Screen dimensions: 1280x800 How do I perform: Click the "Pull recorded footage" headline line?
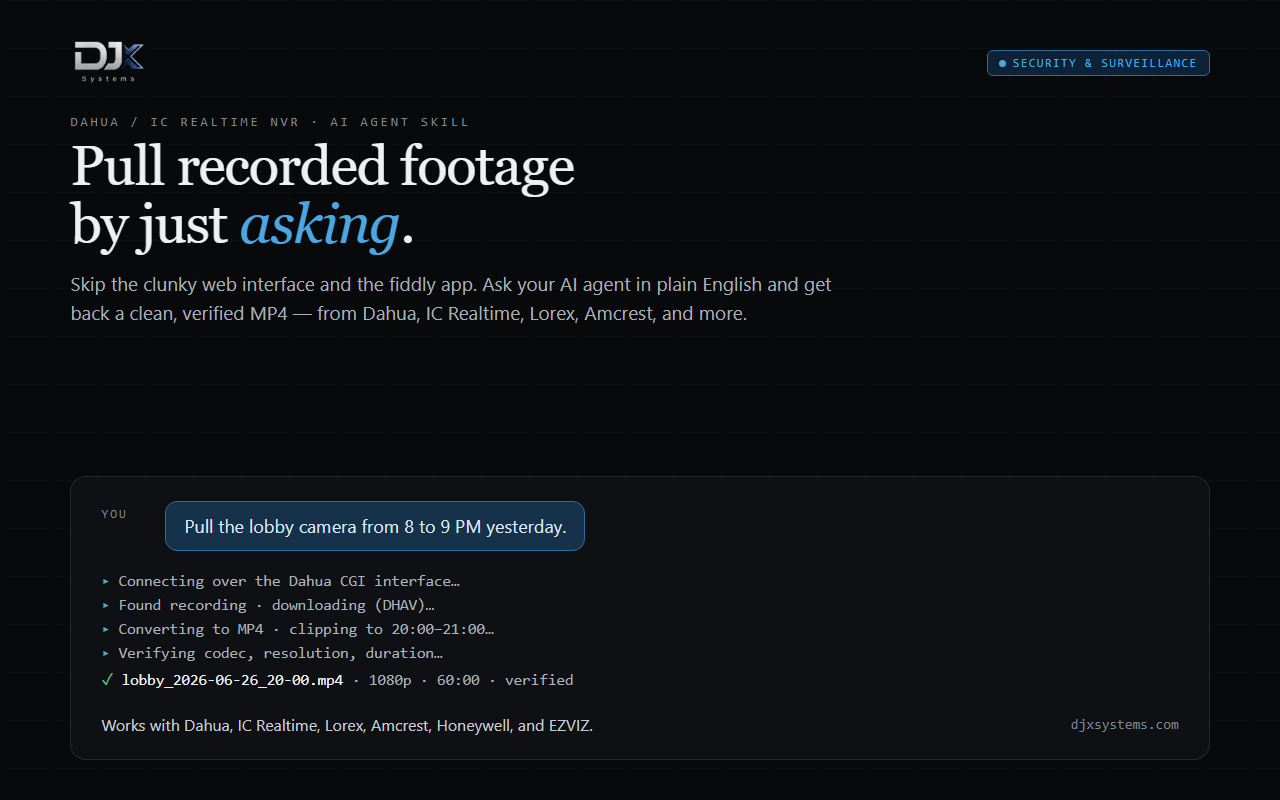[322, 166]
